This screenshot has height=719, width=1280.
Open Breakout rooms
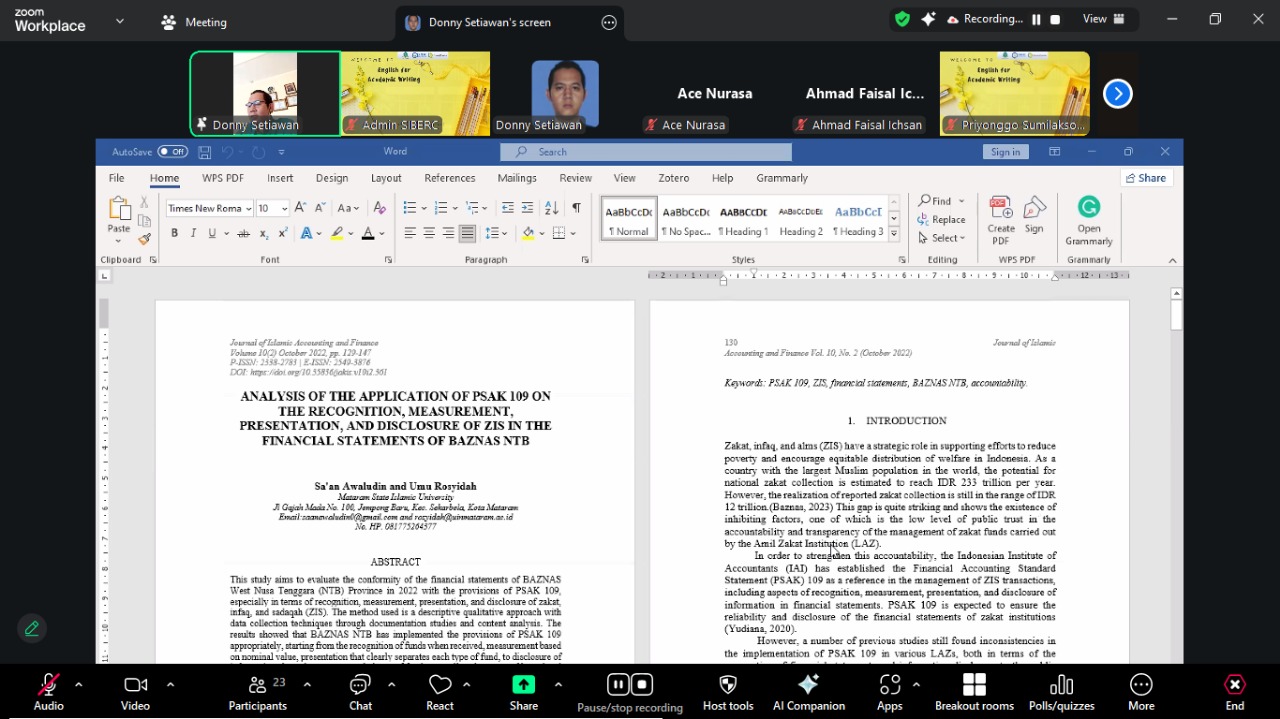(x=973, y=691)
